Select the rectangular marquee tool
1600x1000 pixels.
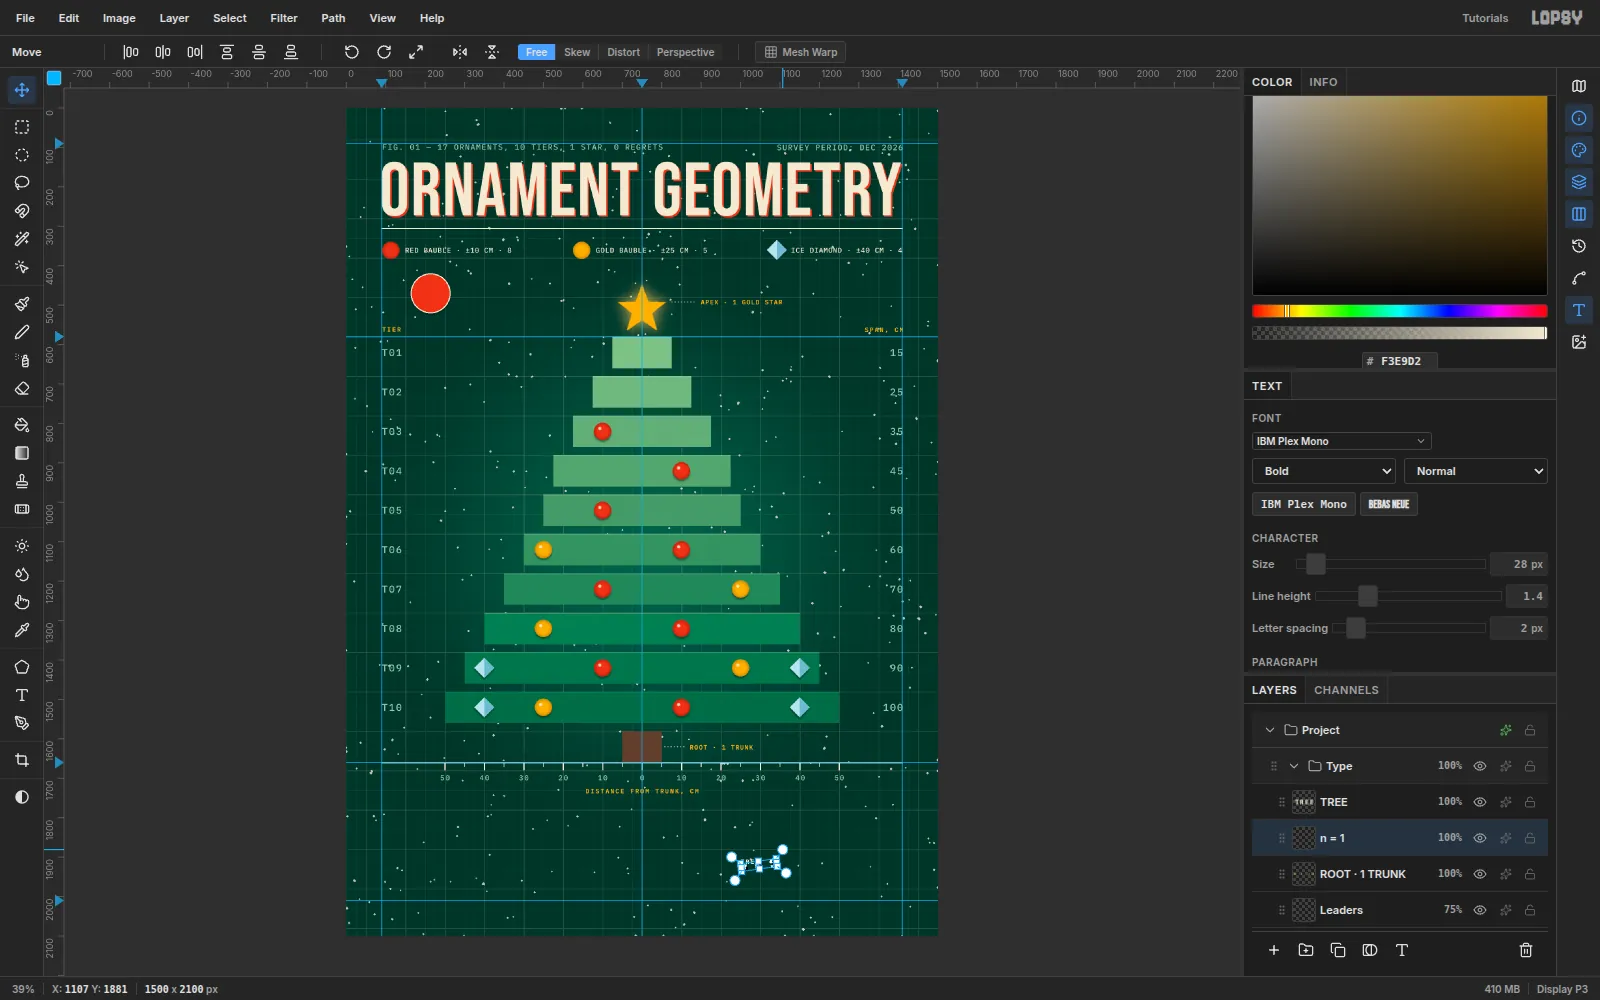(21, 127)
